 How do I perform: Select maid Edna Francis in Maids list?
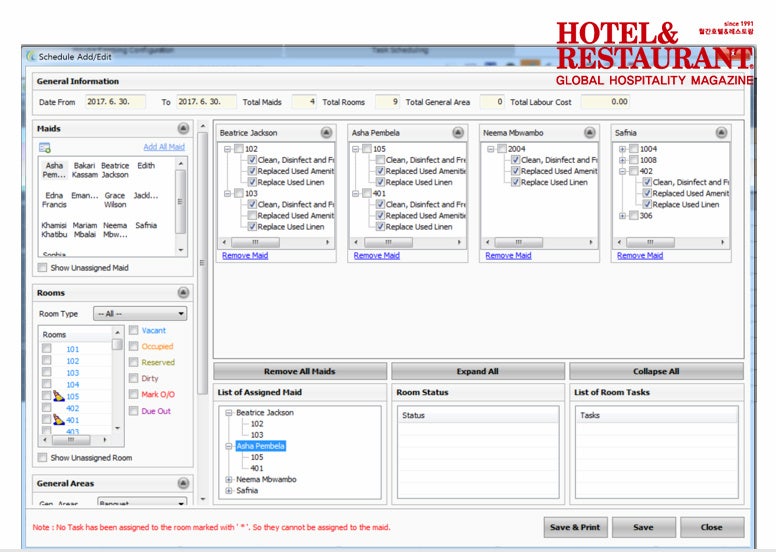pyautogui.click(x=54, y=200)
